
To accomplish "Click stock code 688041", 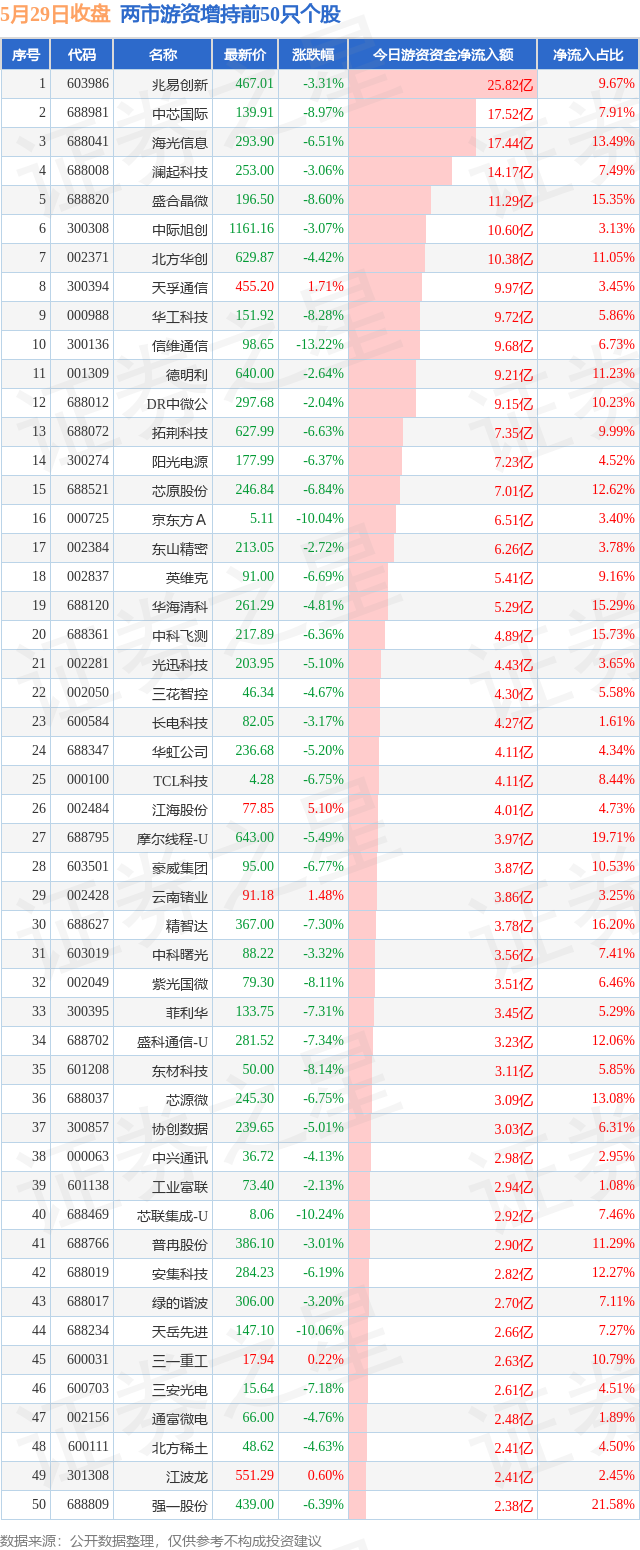I will click(x=88, y=142).
